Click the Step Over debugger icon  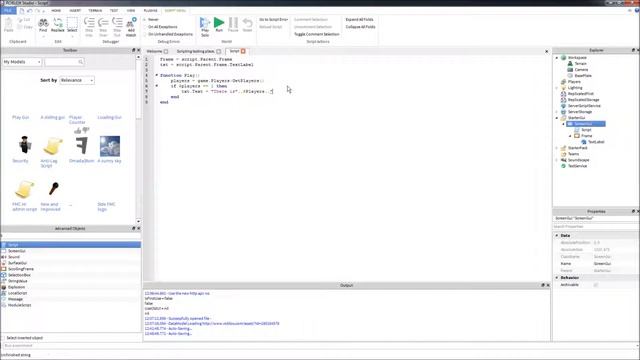pyautogui.click(x=103, y=22)
